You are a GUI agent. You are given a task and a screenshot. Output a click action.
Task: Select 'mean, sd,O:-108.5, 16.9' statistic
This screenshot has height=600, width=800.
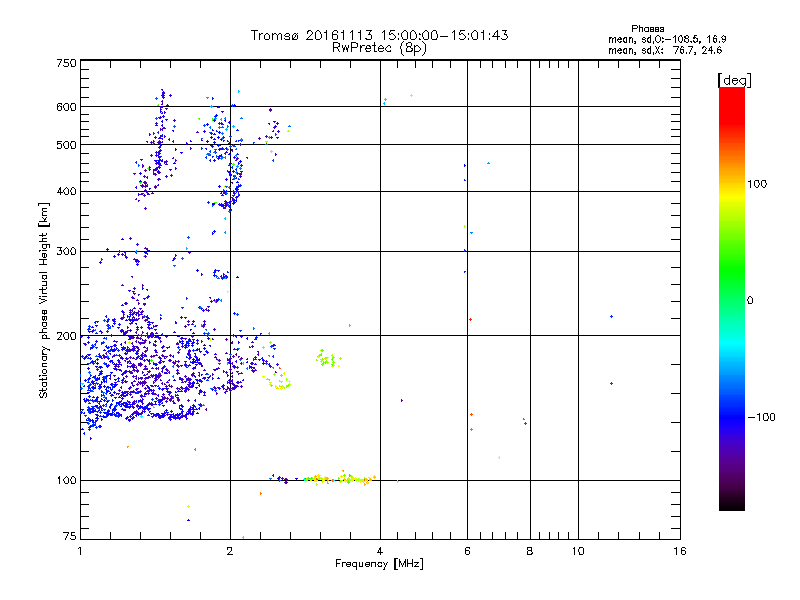[667, 39]
